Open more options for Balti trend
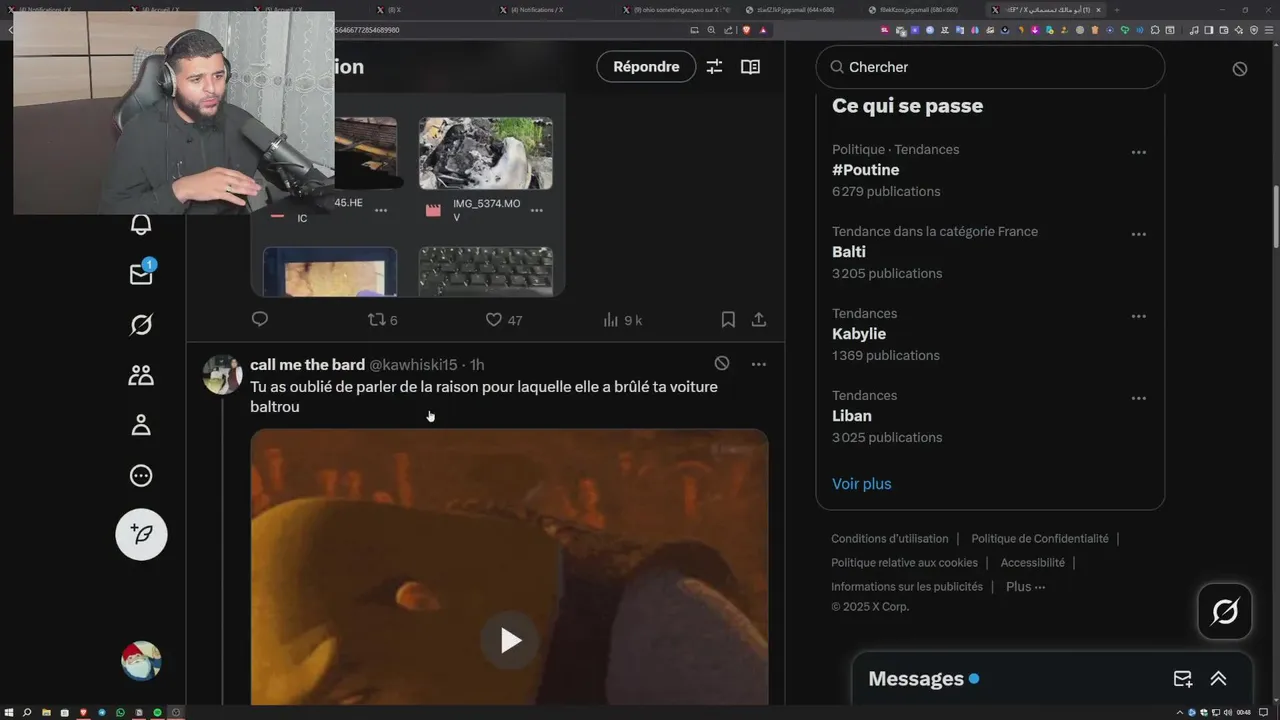This screenshot has width=1280, height=720. pos(1138,234)
